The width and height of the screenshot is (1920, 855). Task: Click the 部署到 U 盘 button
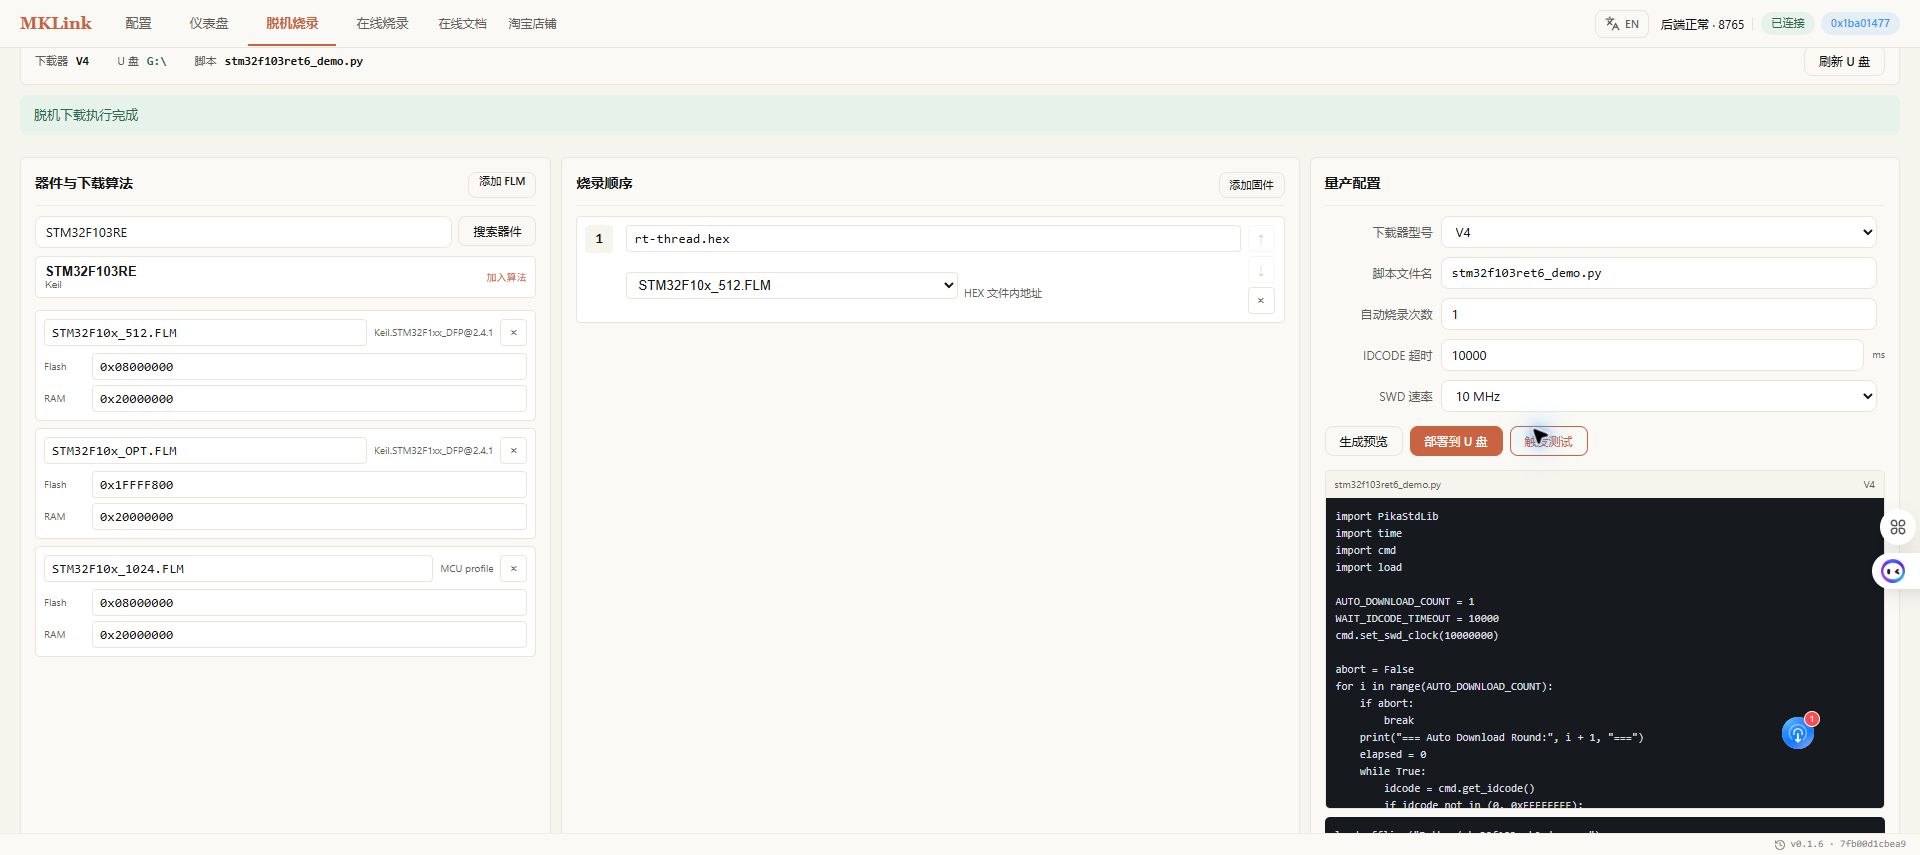click(x=1456, y=441)
